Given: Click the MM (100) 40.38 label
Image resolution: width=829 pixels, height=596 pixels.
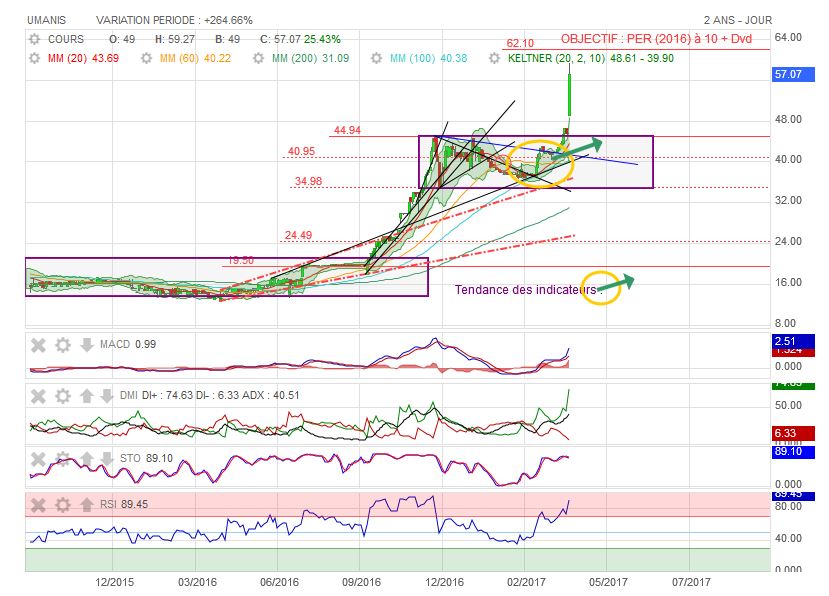Looking at the screenshot, I should click(429, 58).
